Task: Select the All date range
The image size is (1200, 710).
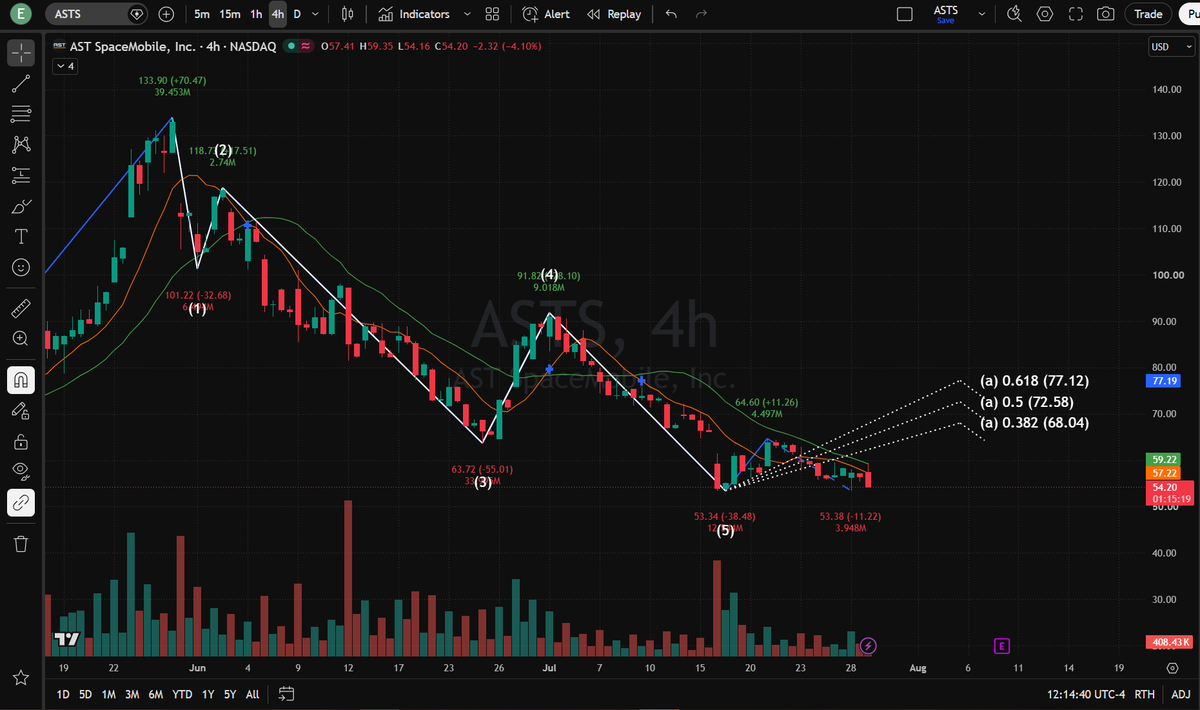Action: (252, 694)
